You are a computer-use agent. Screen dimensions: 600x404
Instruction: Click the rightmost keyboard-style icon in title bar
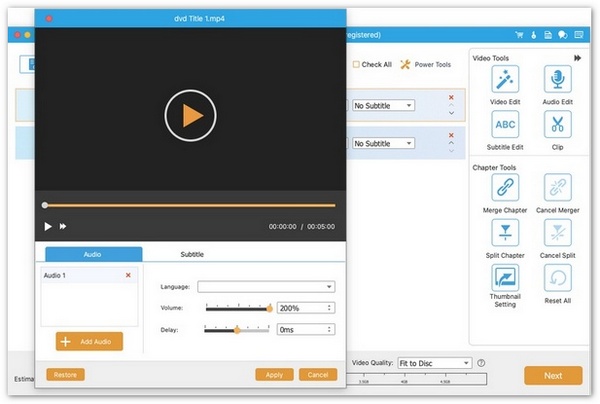(579, 35)
